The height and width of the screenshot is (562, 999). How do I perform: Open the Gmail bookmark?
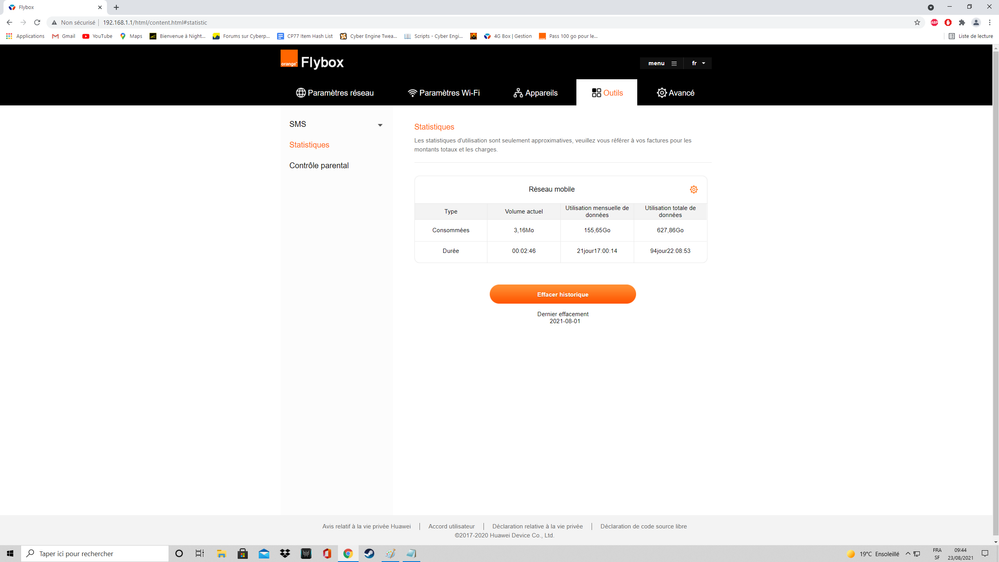[x=64, y=36]
